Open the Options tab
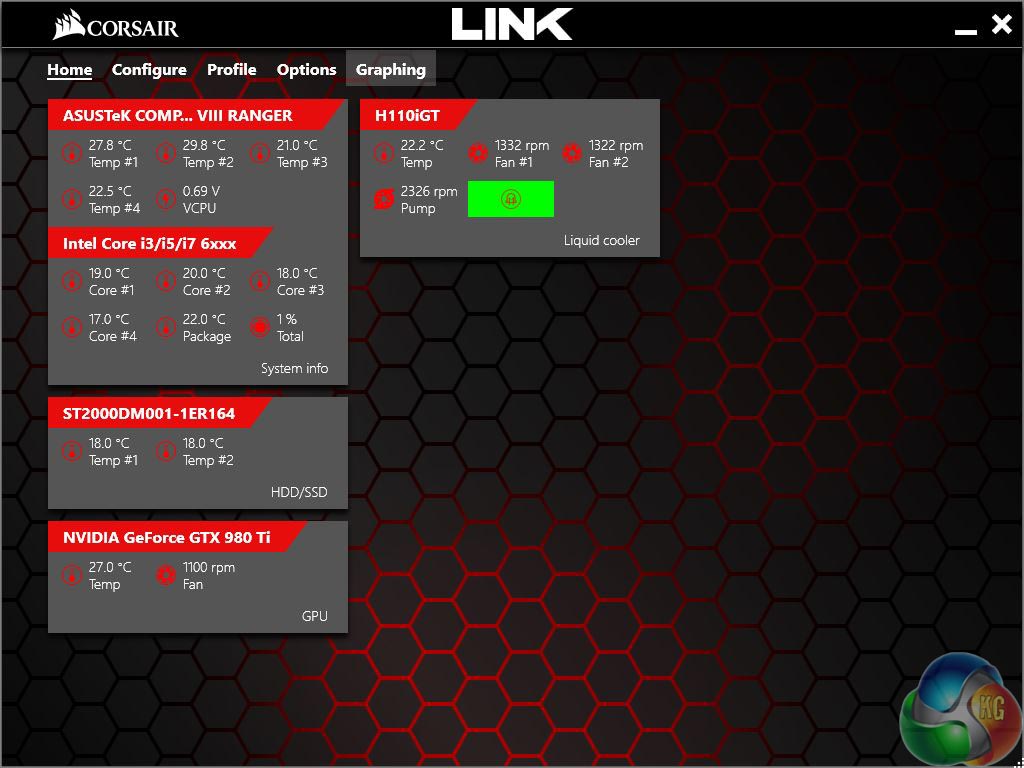This screenshot has height=768, width=1024. (306, 70)
